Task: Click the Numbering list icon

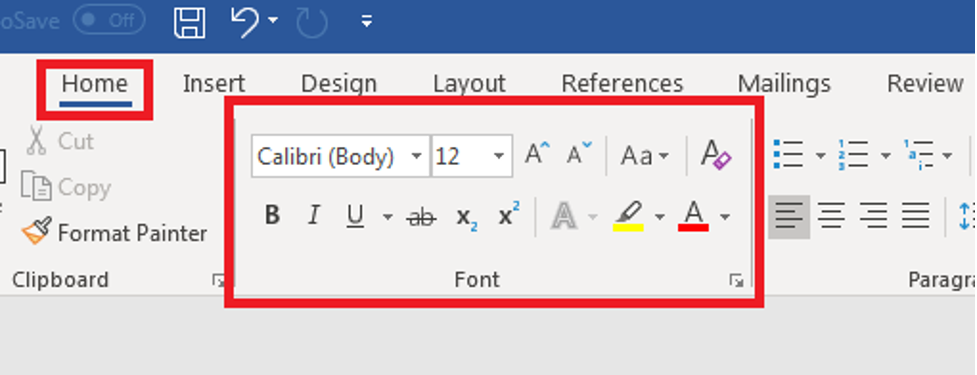Action: (854, 154)
